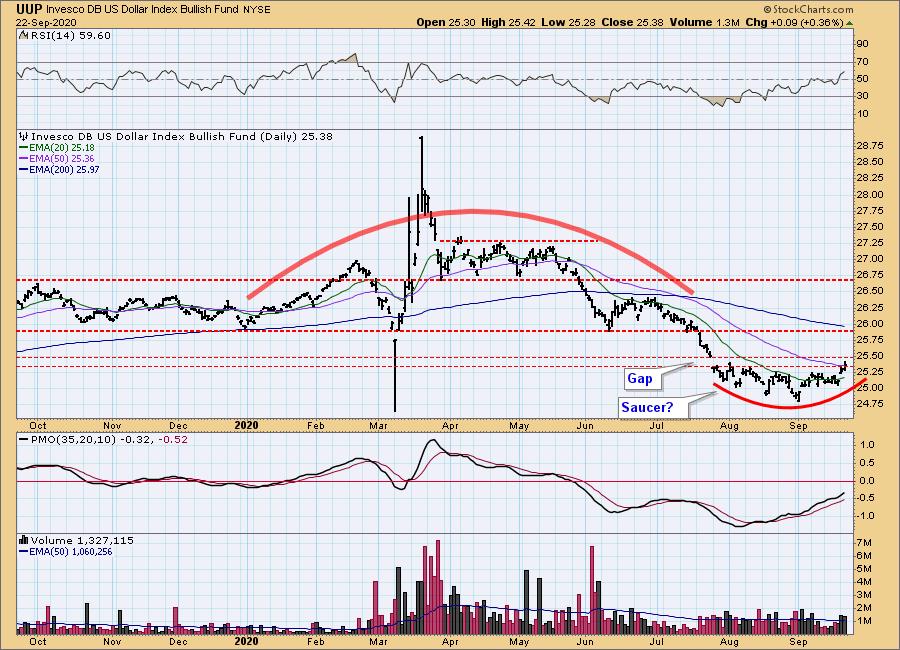Click the StockCharts.com label
Viewport: 900px width, 650px height.
tap(808, 10)
